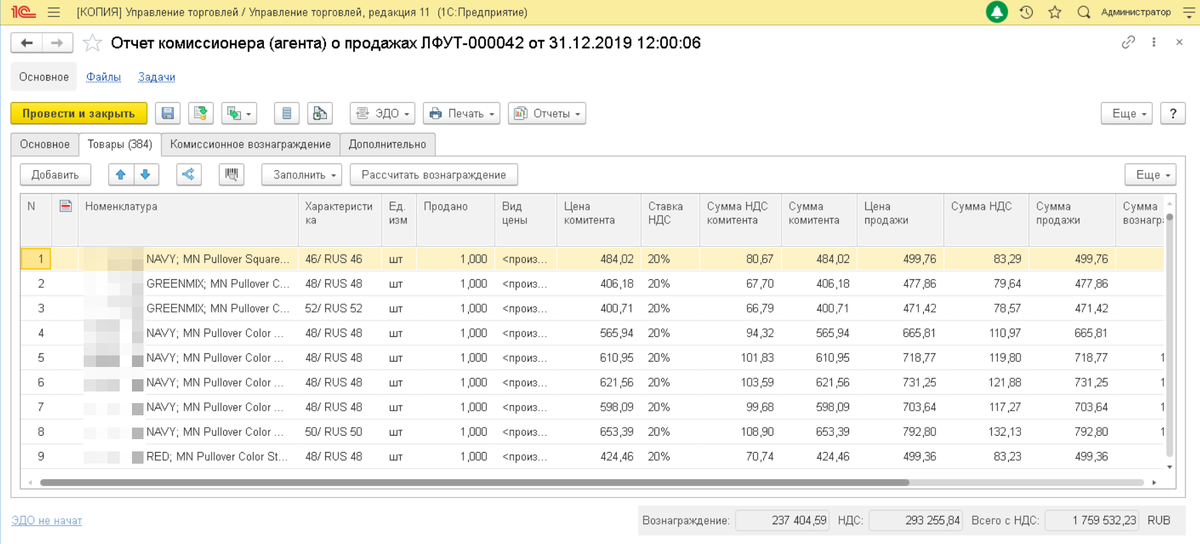1200x544 pixels.
Task: Switch to the Задачи link
Action: click(157, 77)
